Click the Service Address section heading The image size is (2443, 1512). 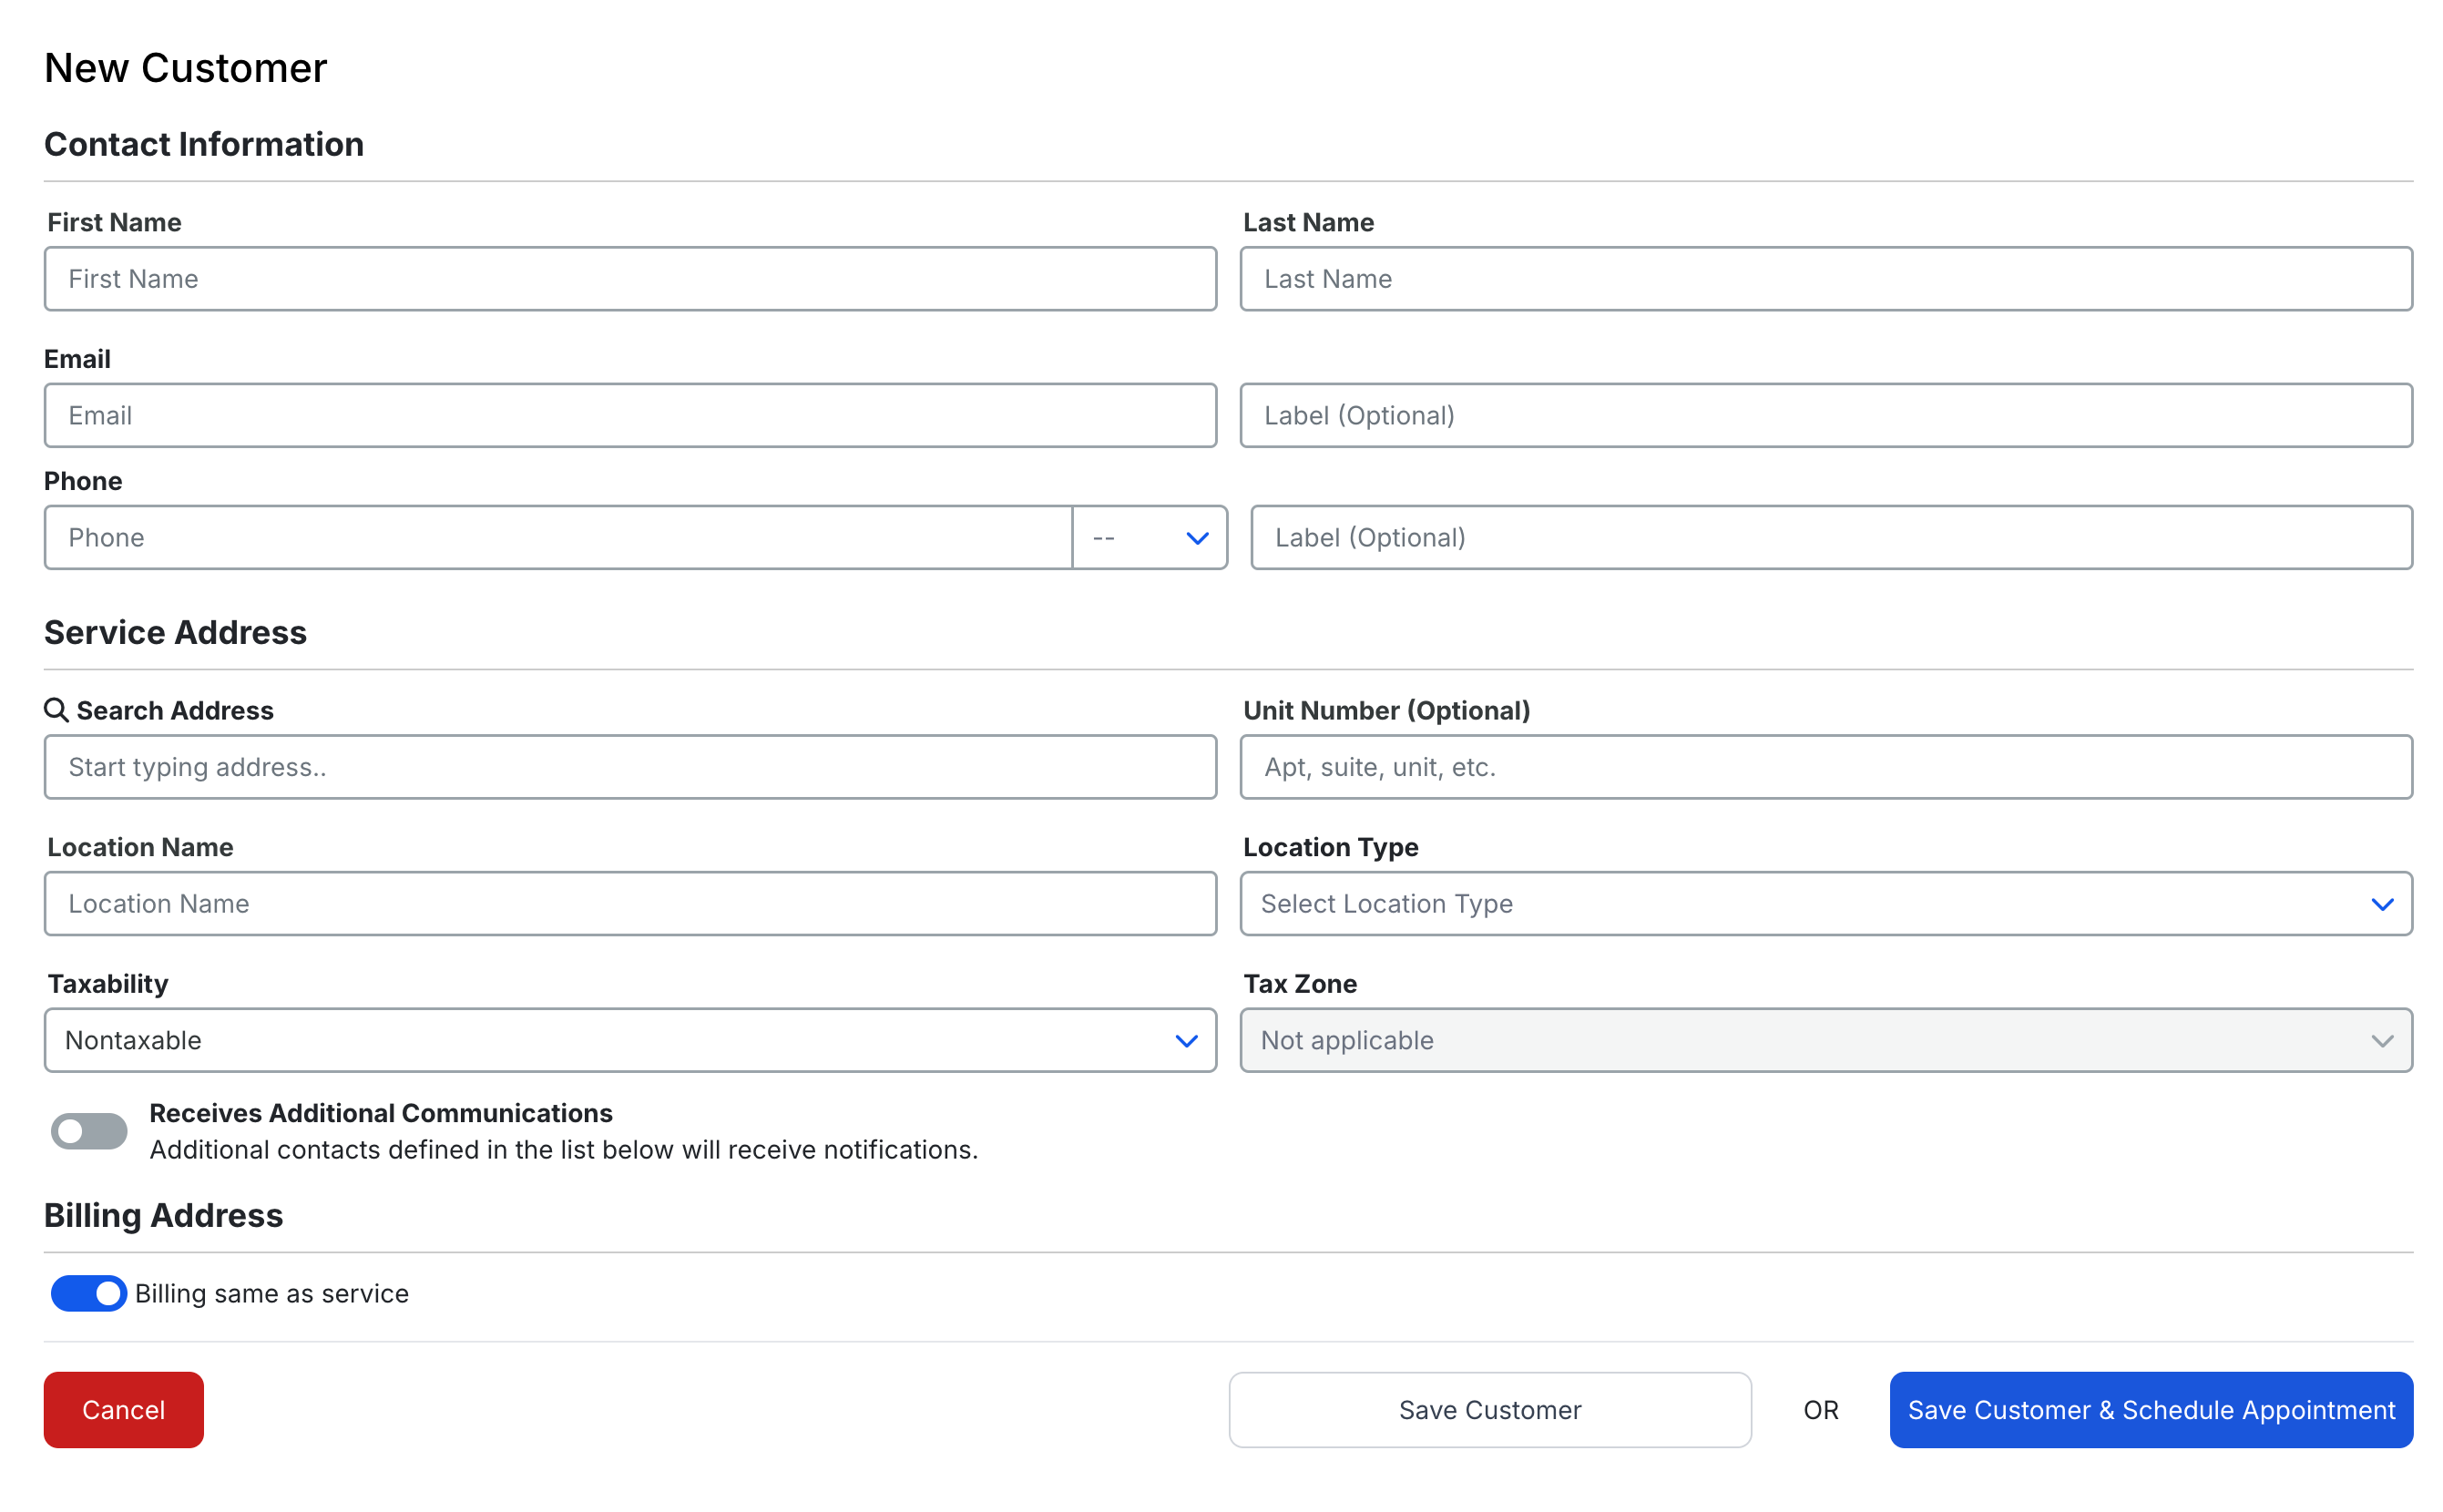click(x=176, y=632)
